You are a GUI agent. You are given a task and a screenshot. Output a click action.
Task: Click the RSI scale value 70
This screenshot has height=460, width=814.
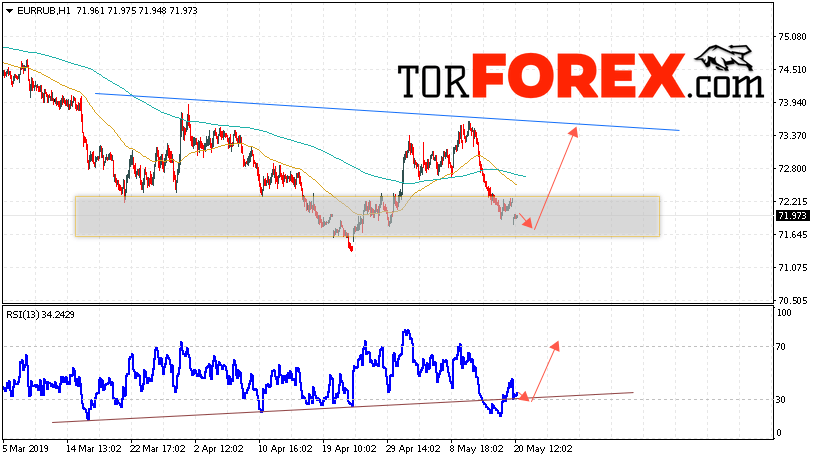[781, 347]
